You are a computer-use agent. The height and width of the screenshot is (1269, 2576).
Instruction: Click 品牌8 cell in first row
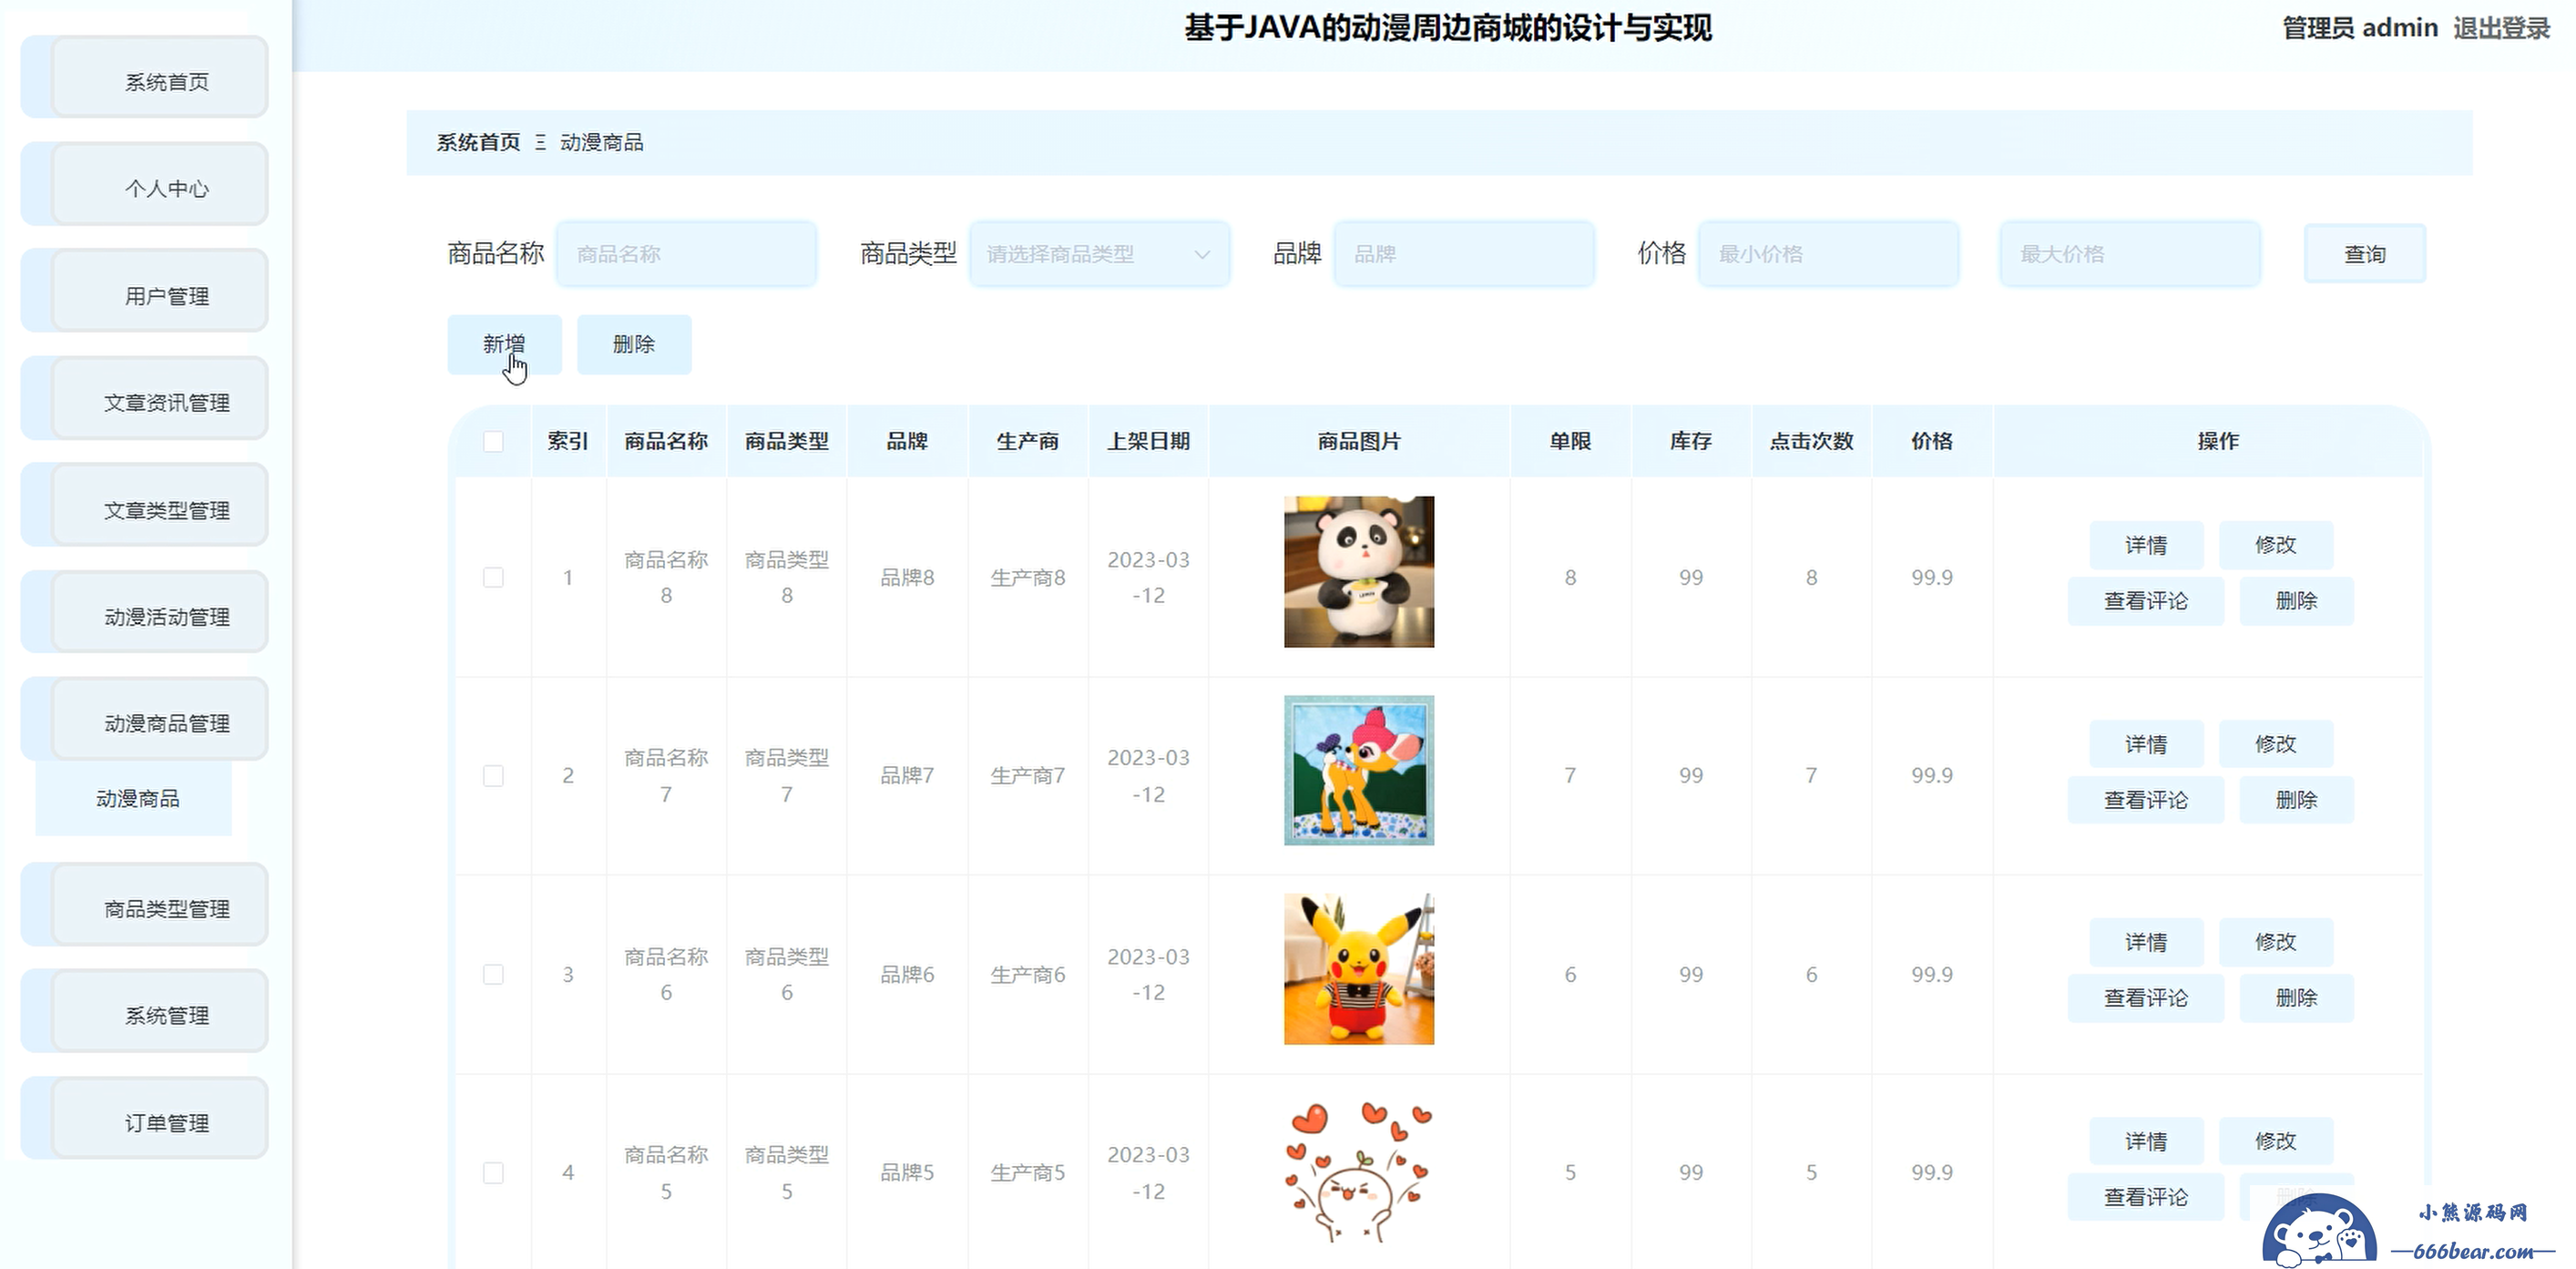click(907, 577)
